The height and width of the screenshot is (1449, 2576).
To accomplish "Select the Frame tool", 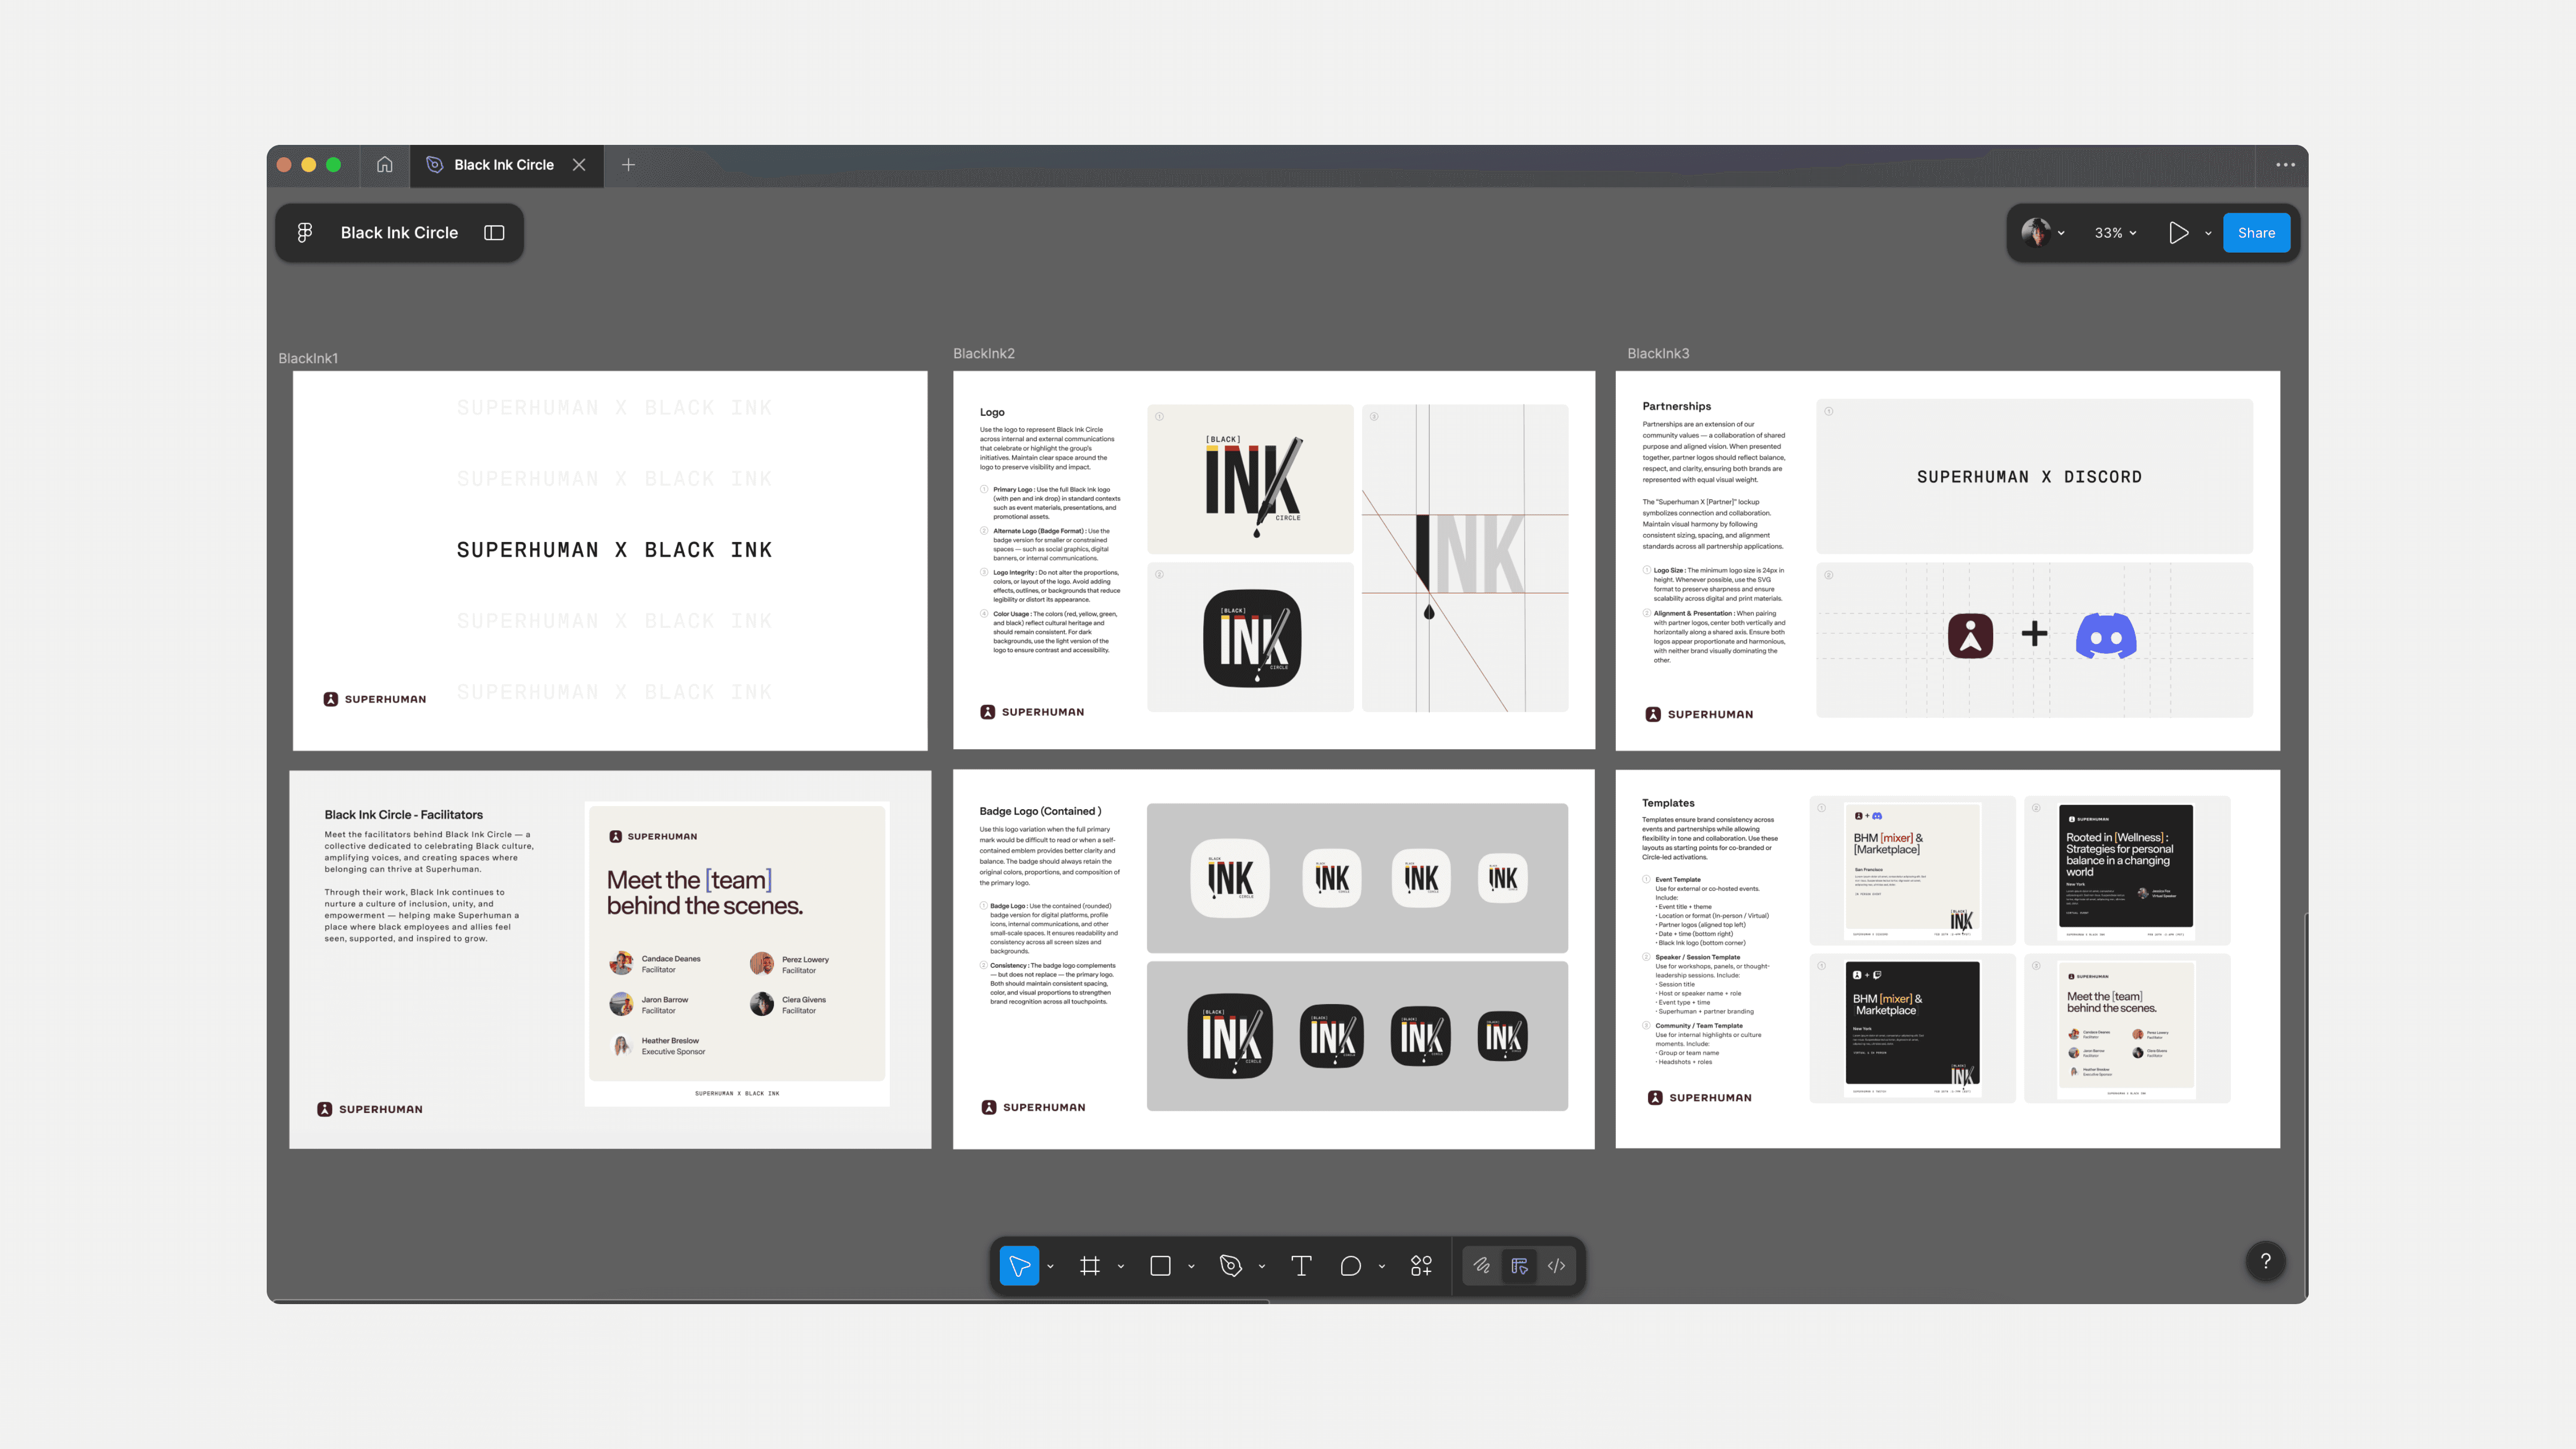I will pyautogui.click(x=1089, y=1266).
